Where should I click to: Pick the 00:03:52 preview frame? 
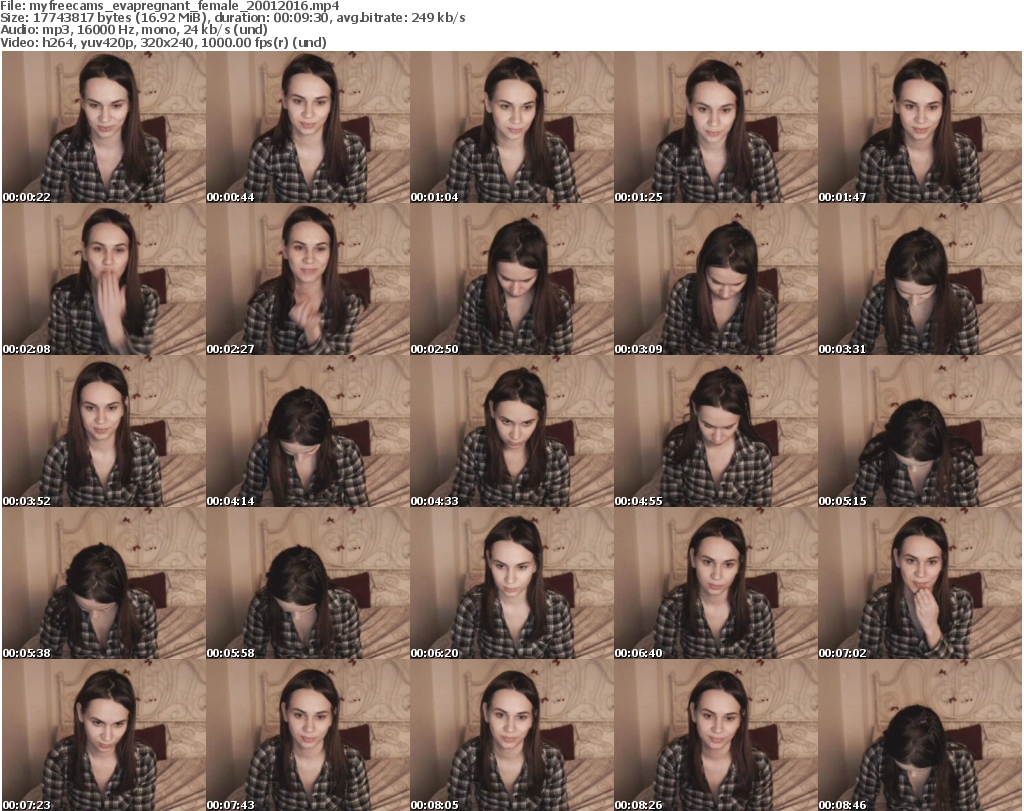click(104, 431)
